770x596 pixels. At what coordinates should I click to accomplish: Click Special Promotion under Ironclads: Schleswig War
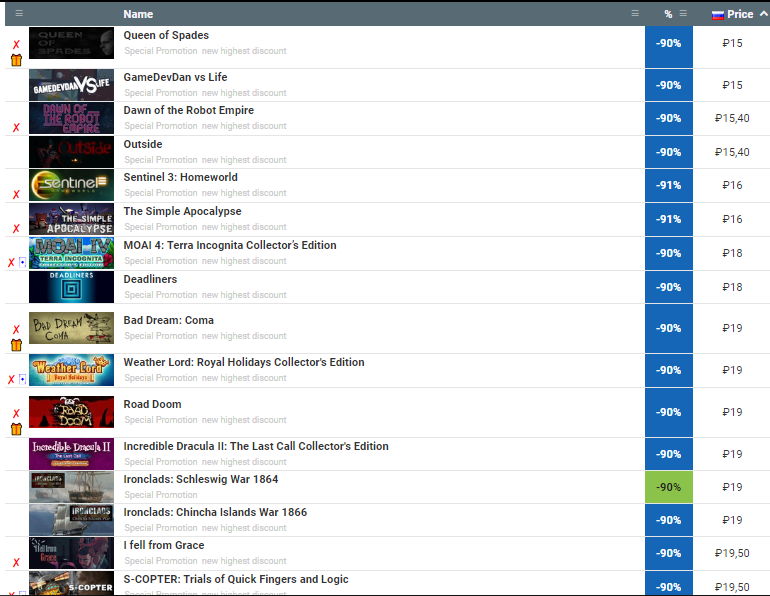point(161,495)
